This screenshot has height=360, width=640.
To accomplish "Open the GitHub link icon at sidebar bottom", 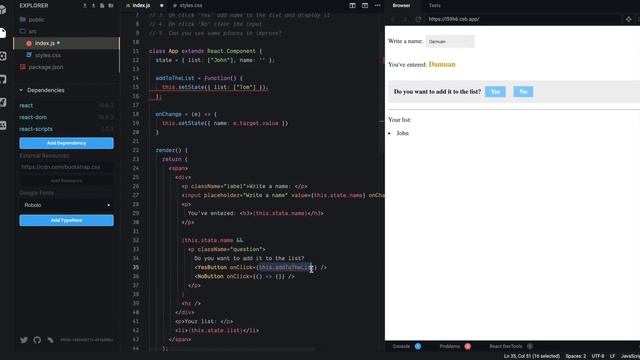I will (37, 340).
